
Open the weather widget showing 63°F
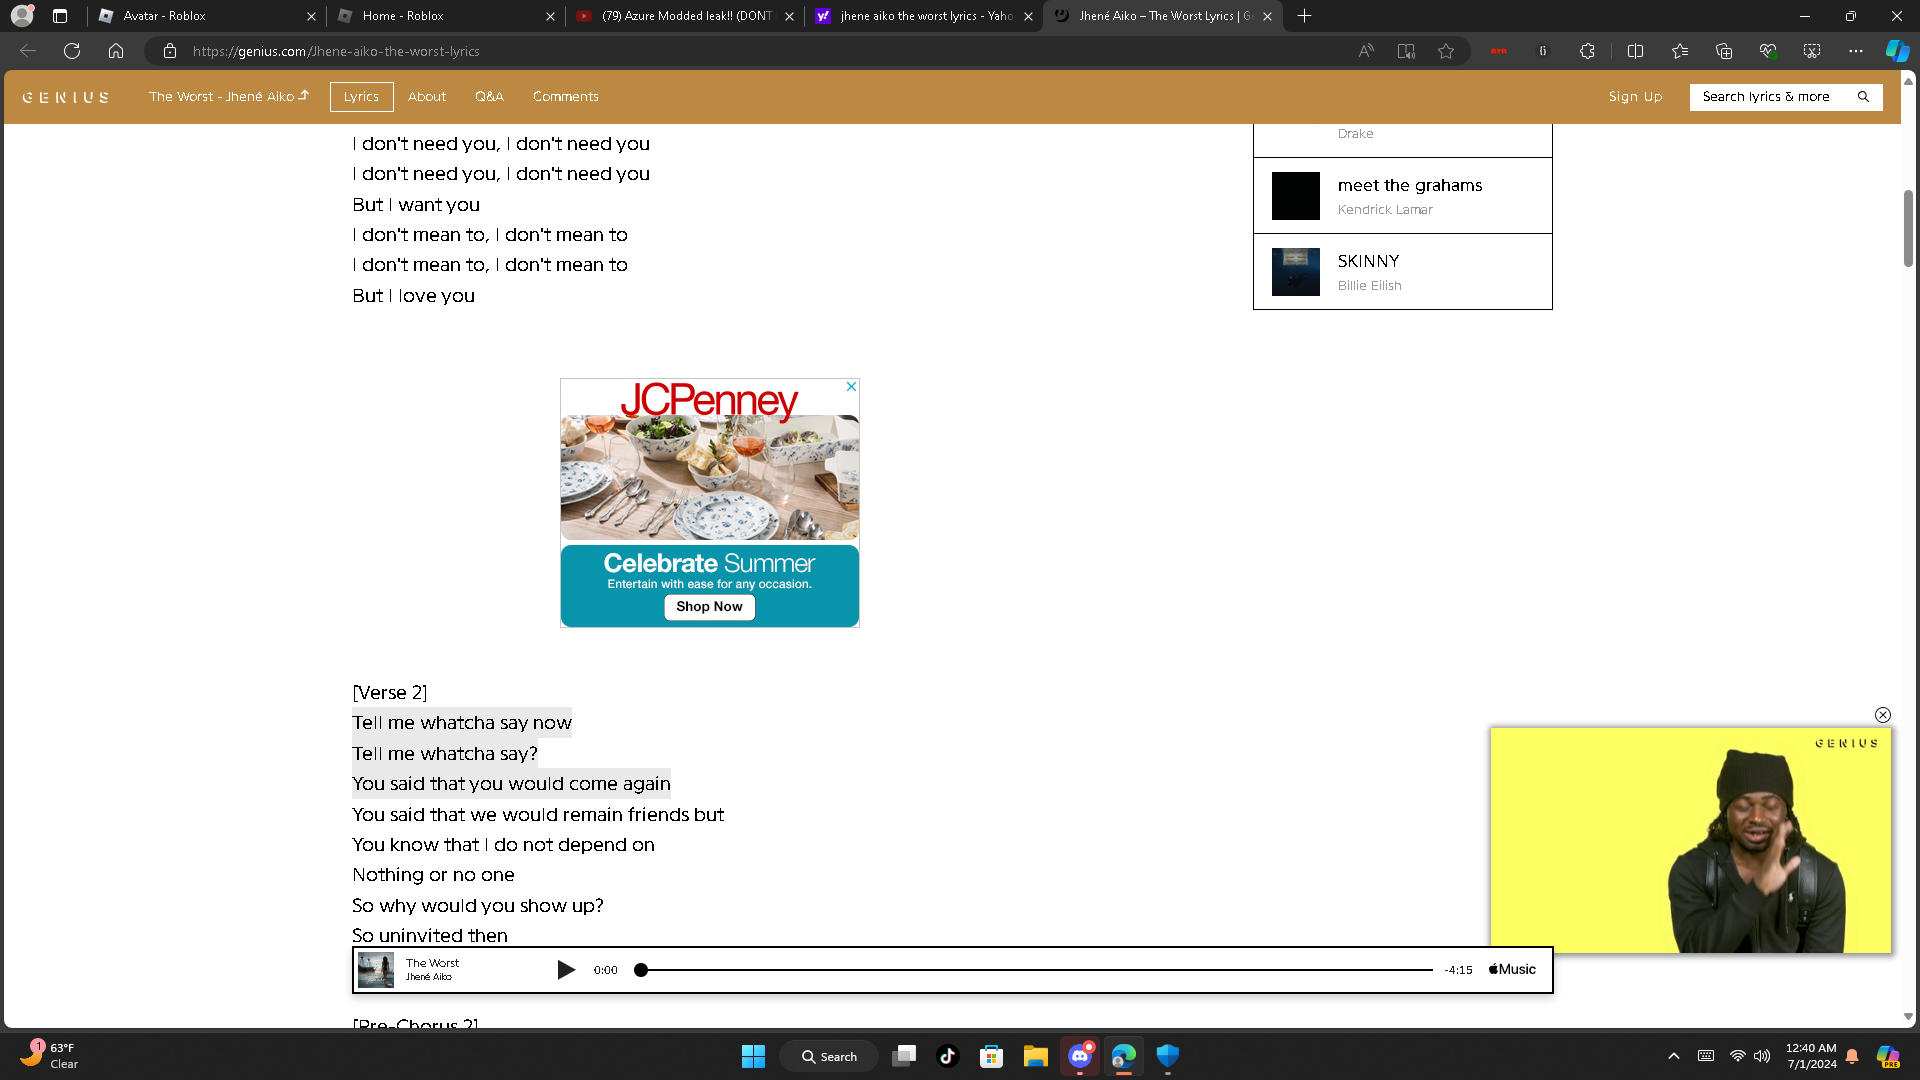(x=50, y=1056)
